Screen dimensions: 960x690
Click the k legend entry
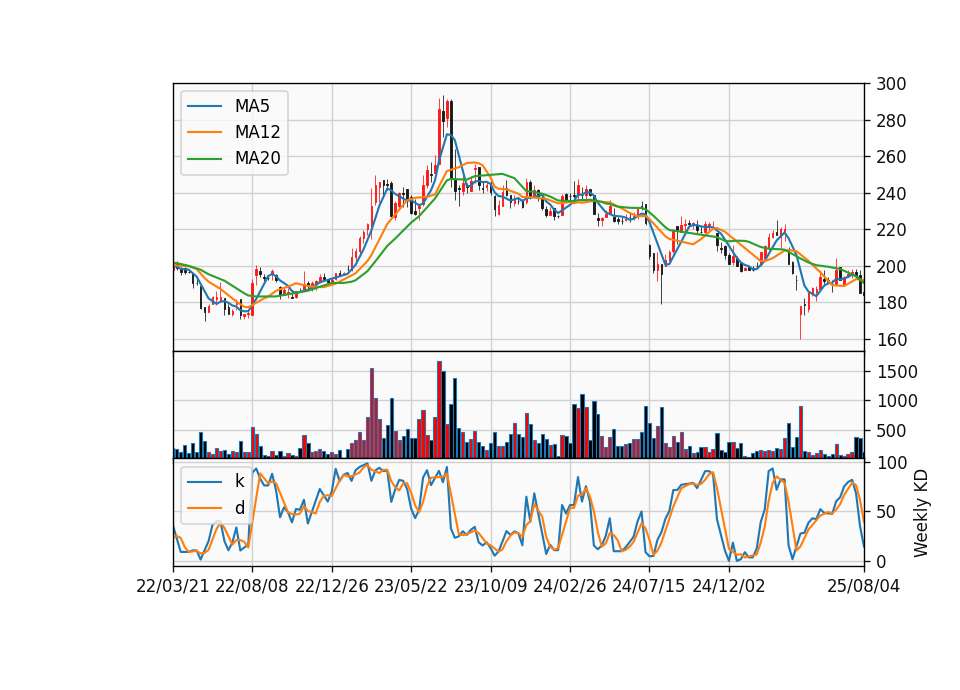point(239,481)
